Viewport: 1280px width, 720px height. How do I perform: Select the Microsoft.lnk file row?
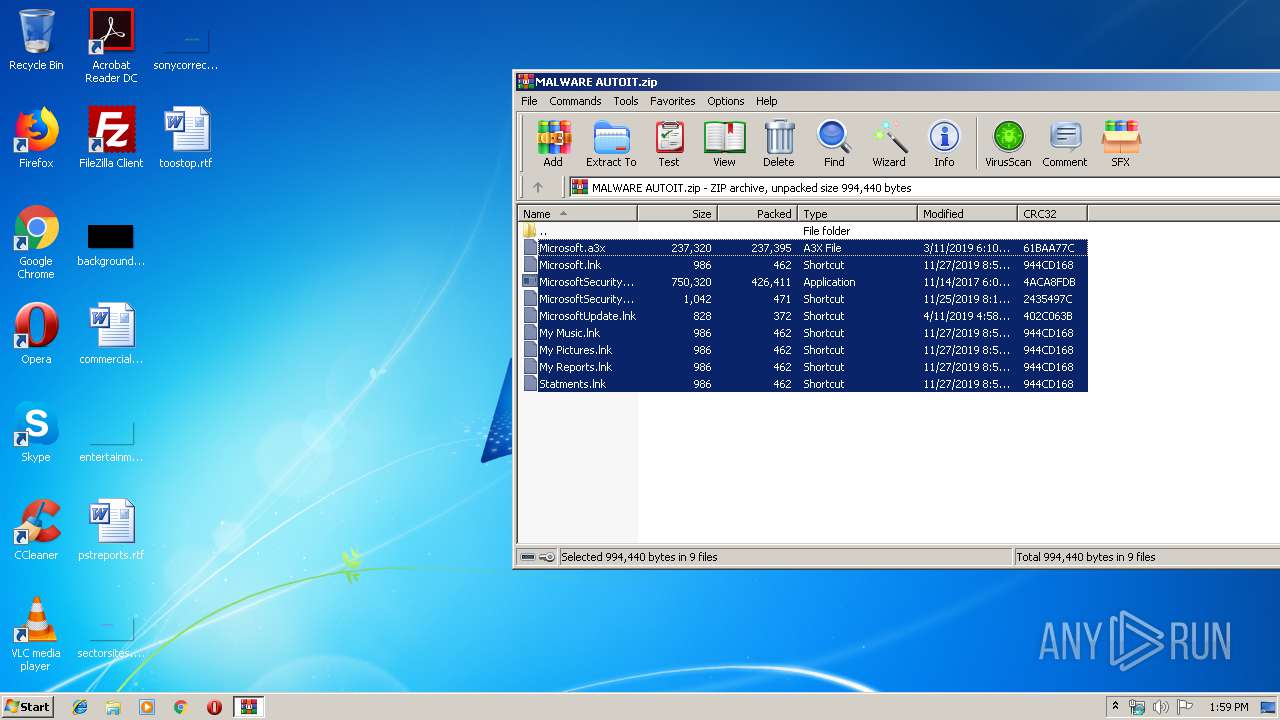pyautogui.click(x=803, y=265)
